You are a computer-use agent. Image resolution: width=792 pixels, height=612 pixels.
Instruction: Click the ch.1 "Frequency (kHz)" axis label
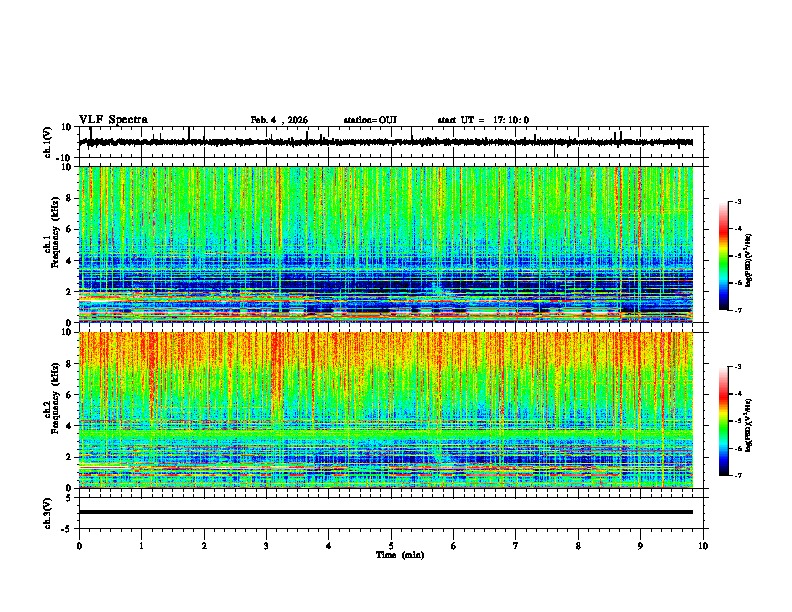coord(55,233)
